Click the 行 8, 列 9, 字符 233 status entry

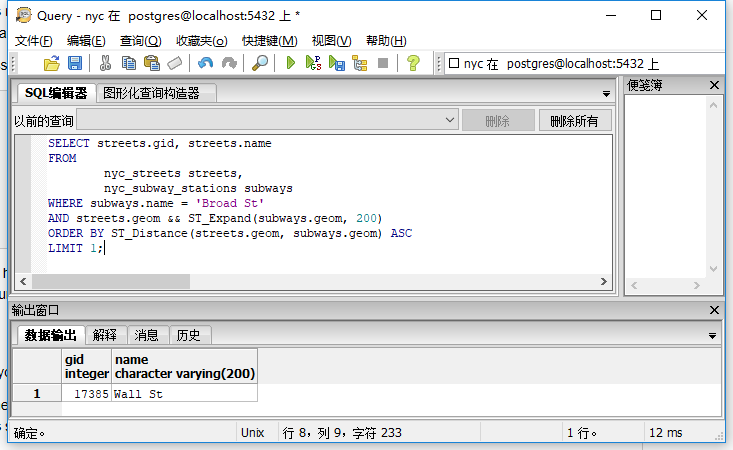(x=342, y=433)
